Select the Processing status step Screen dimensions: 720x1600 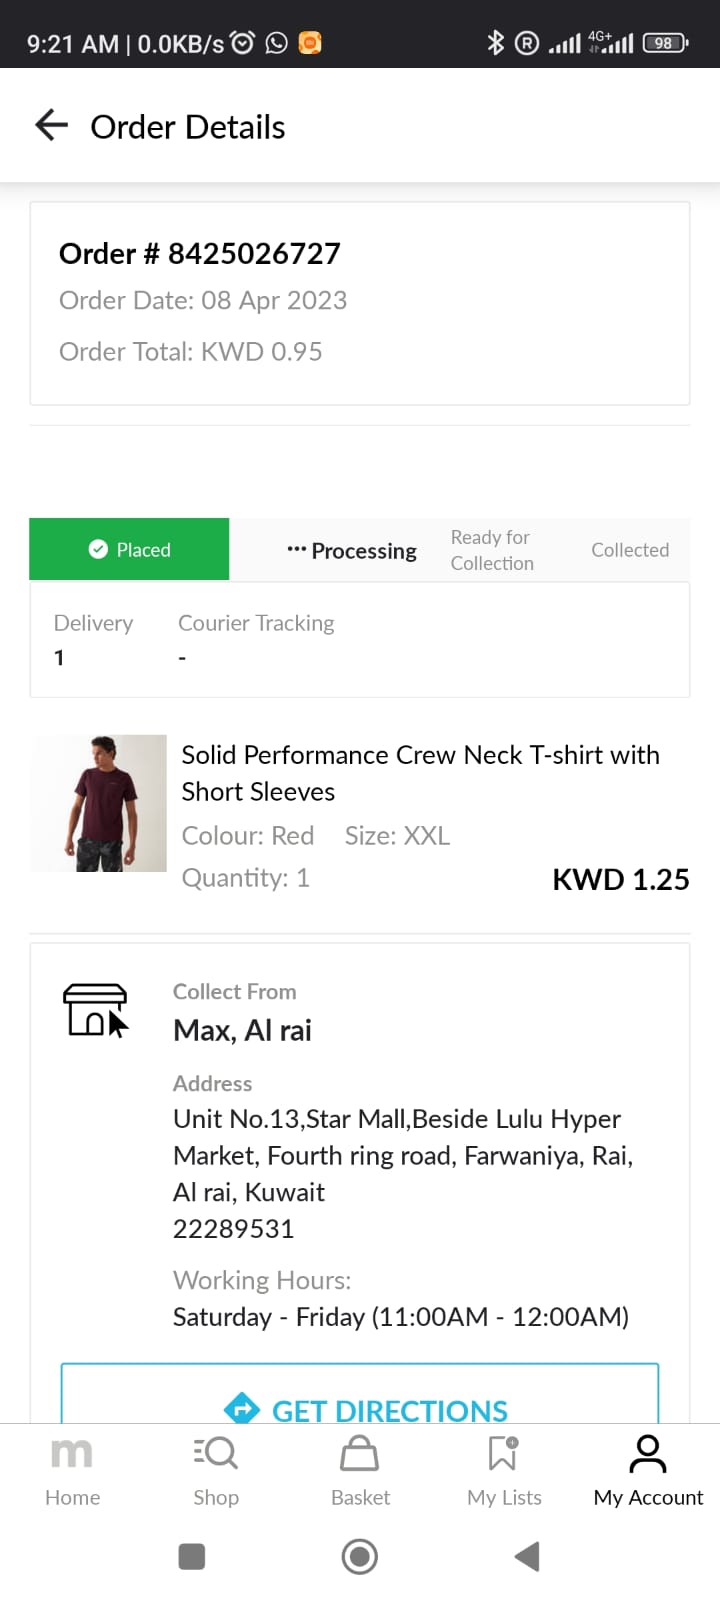[x=352, y=551]
